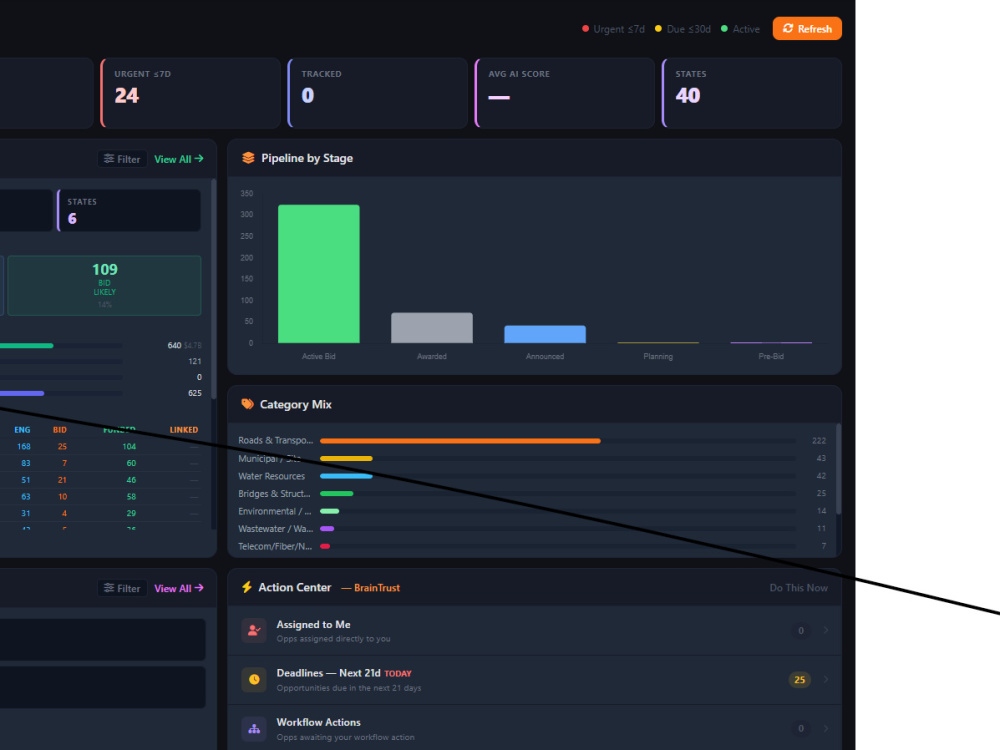Viewport: 1000px width, 750px height.
Task: Click the Active legend item
Action: [x=740, y=29]
